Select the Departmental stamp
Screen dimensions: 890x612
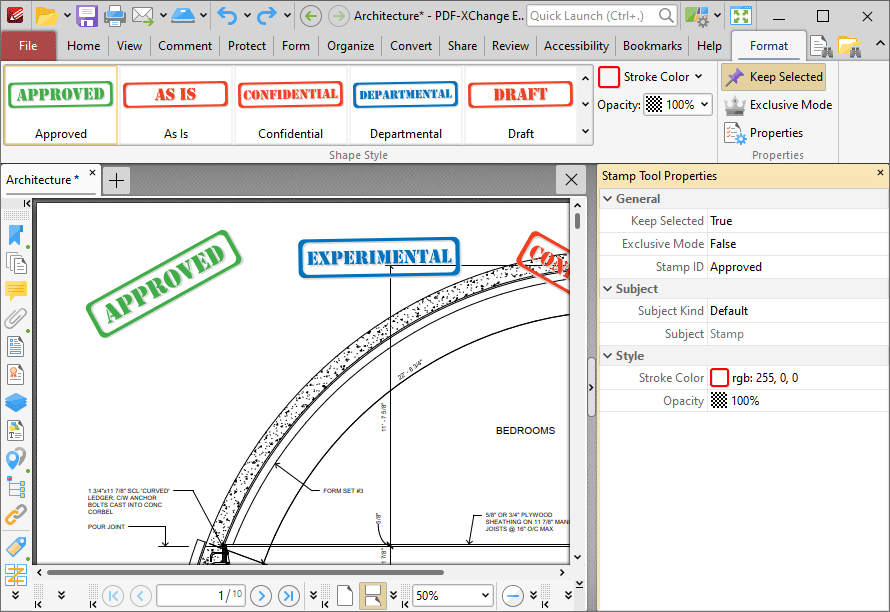405,105
